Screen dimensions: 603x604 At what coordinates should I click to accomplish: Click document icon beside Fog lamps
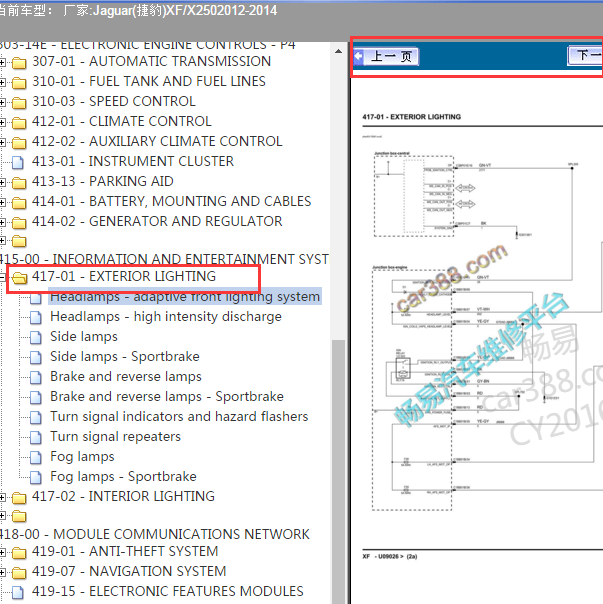click(36, 458)
